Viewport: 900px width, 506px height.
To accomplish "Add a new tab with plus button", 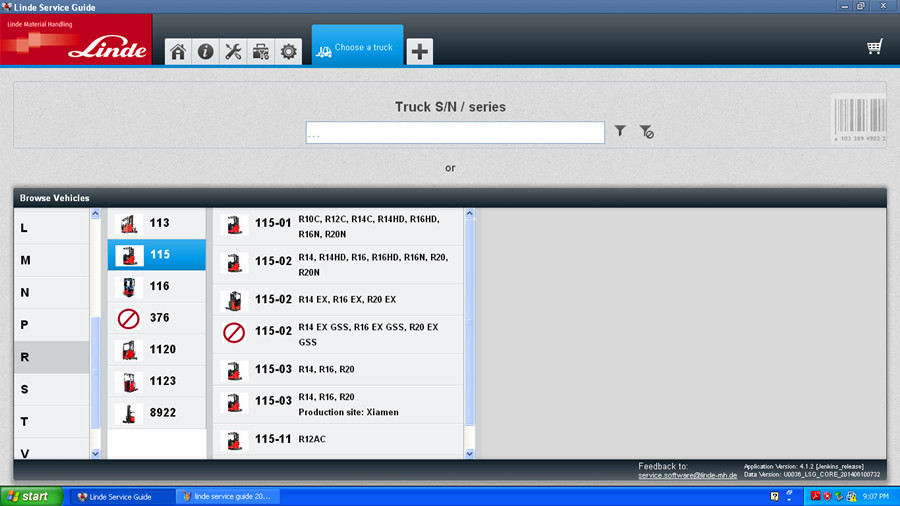I will [x=420, y=52].
